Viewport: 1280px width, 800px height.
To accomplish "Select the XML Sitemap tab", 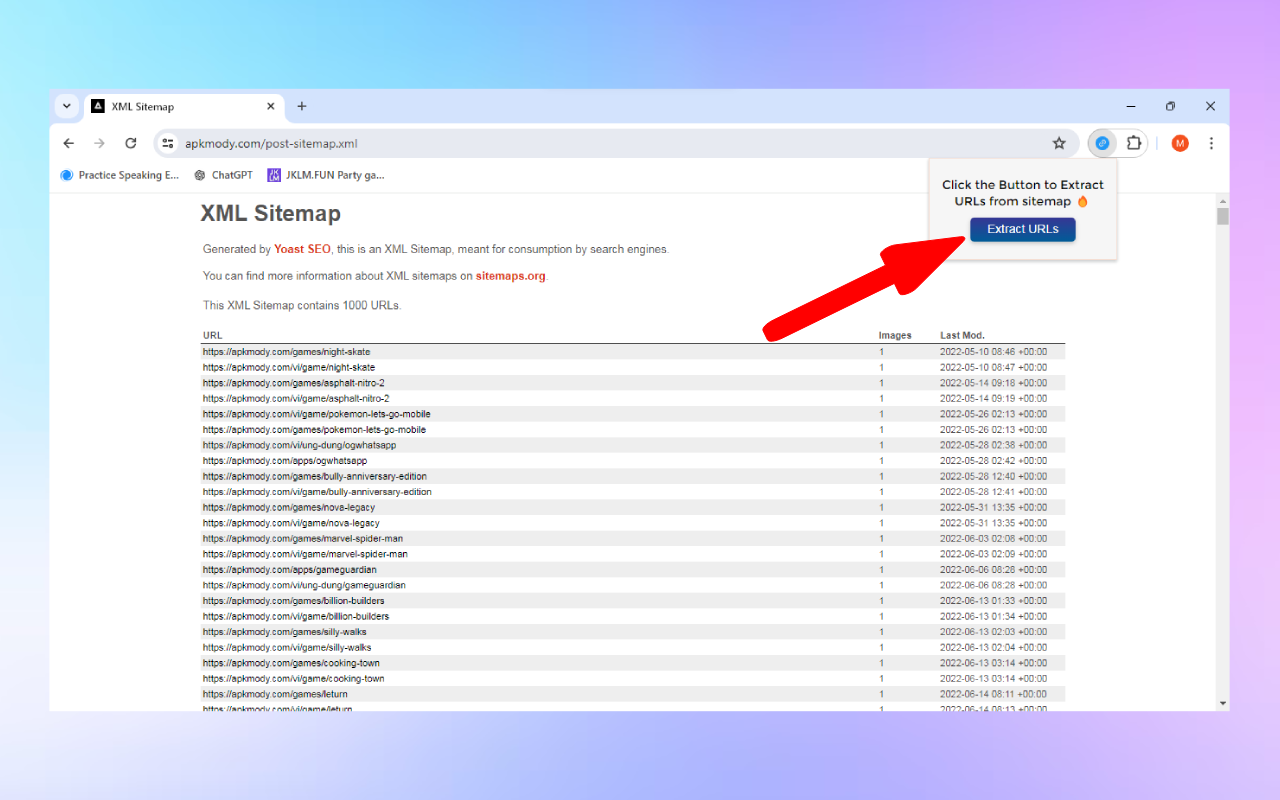I will 185,106.
